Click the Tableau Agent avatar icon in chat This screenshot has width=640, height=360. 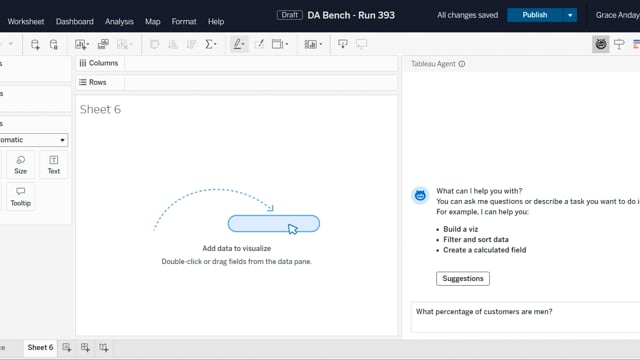[x=420, y=196]
